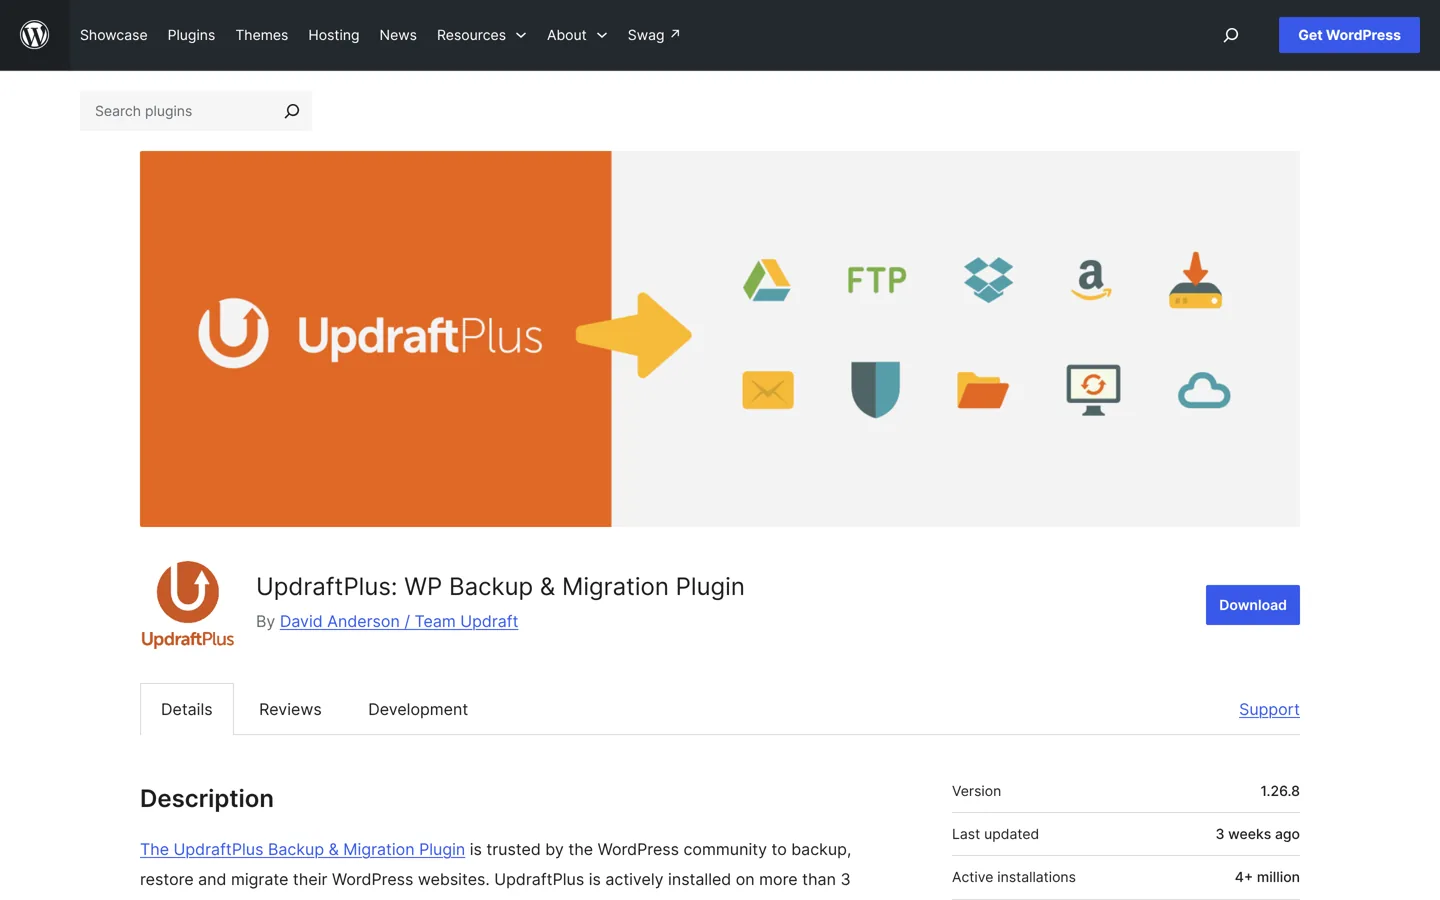Click the plugin title UpdraftPlus: WP Backup
This screenshot has width=1440, height=900.
(500, 586)
